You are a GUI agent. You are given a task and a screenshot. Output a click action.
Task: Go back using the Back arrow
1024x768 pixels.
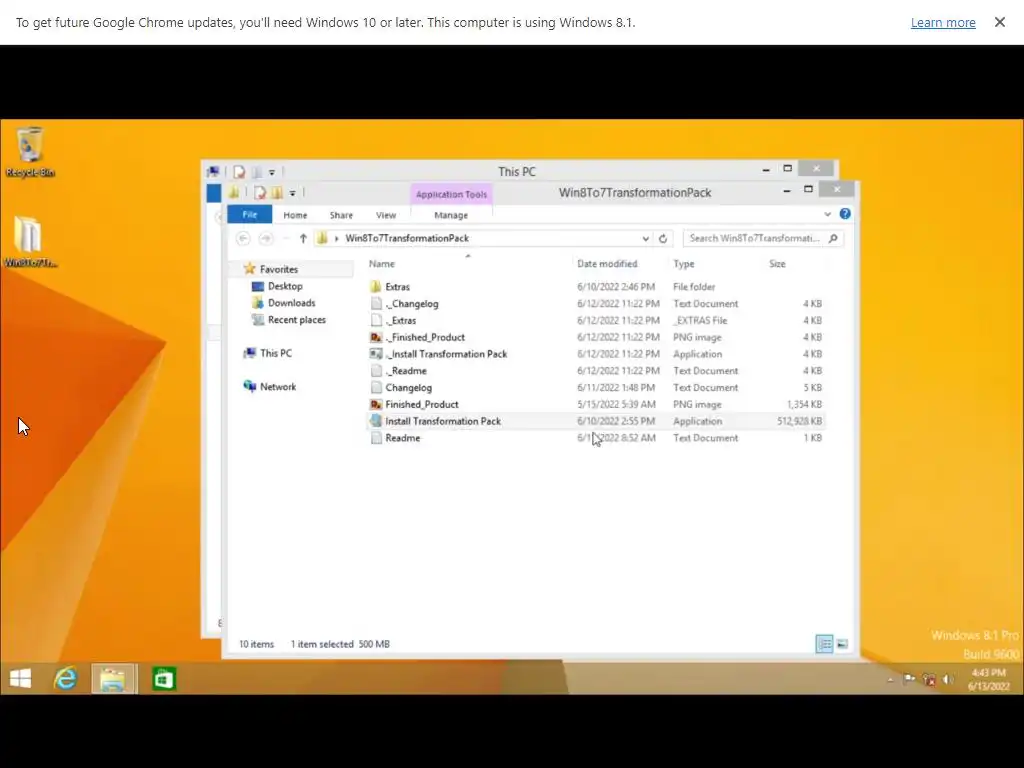[243, 238]
